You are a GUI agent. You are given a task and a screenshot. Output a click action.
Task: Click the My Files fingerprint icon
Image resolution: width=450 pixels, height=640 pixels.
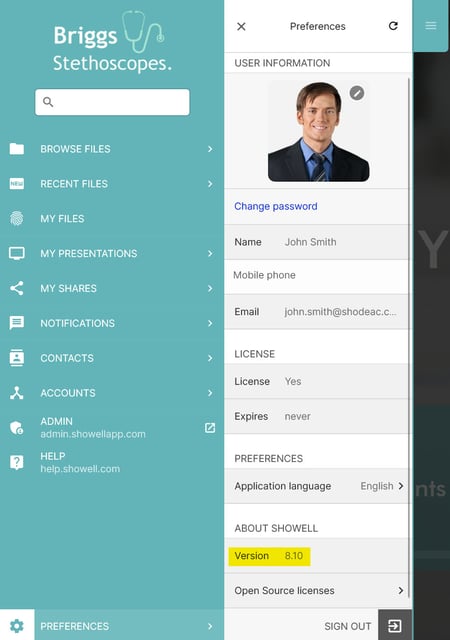click(17, 218)
